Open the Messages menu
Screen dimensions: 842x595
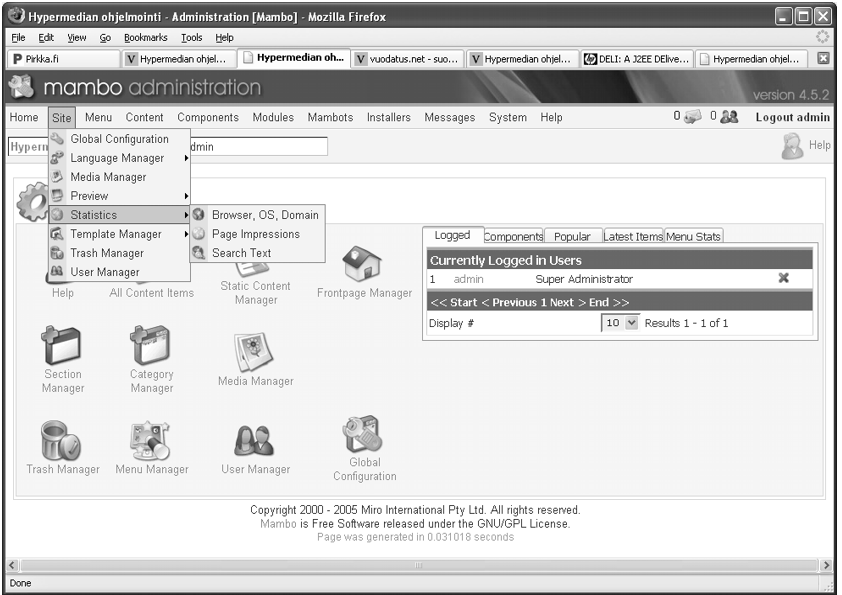point(449,117)
